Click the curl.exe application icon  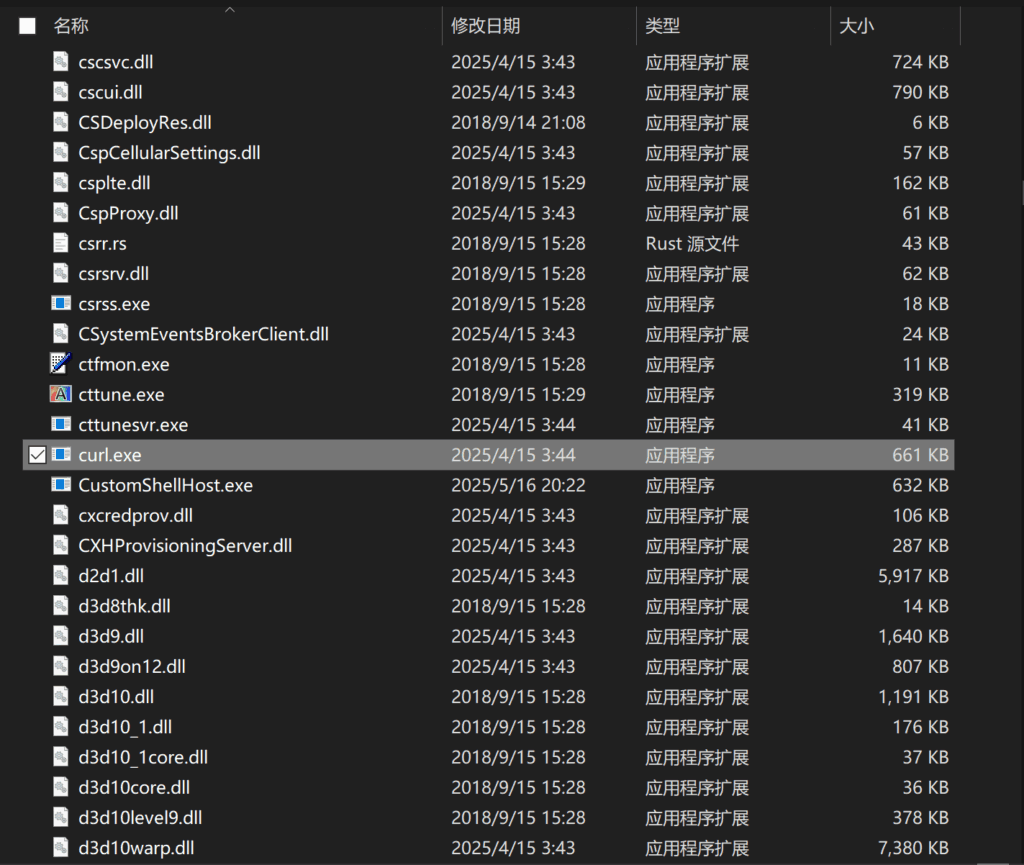coord(60,455)
